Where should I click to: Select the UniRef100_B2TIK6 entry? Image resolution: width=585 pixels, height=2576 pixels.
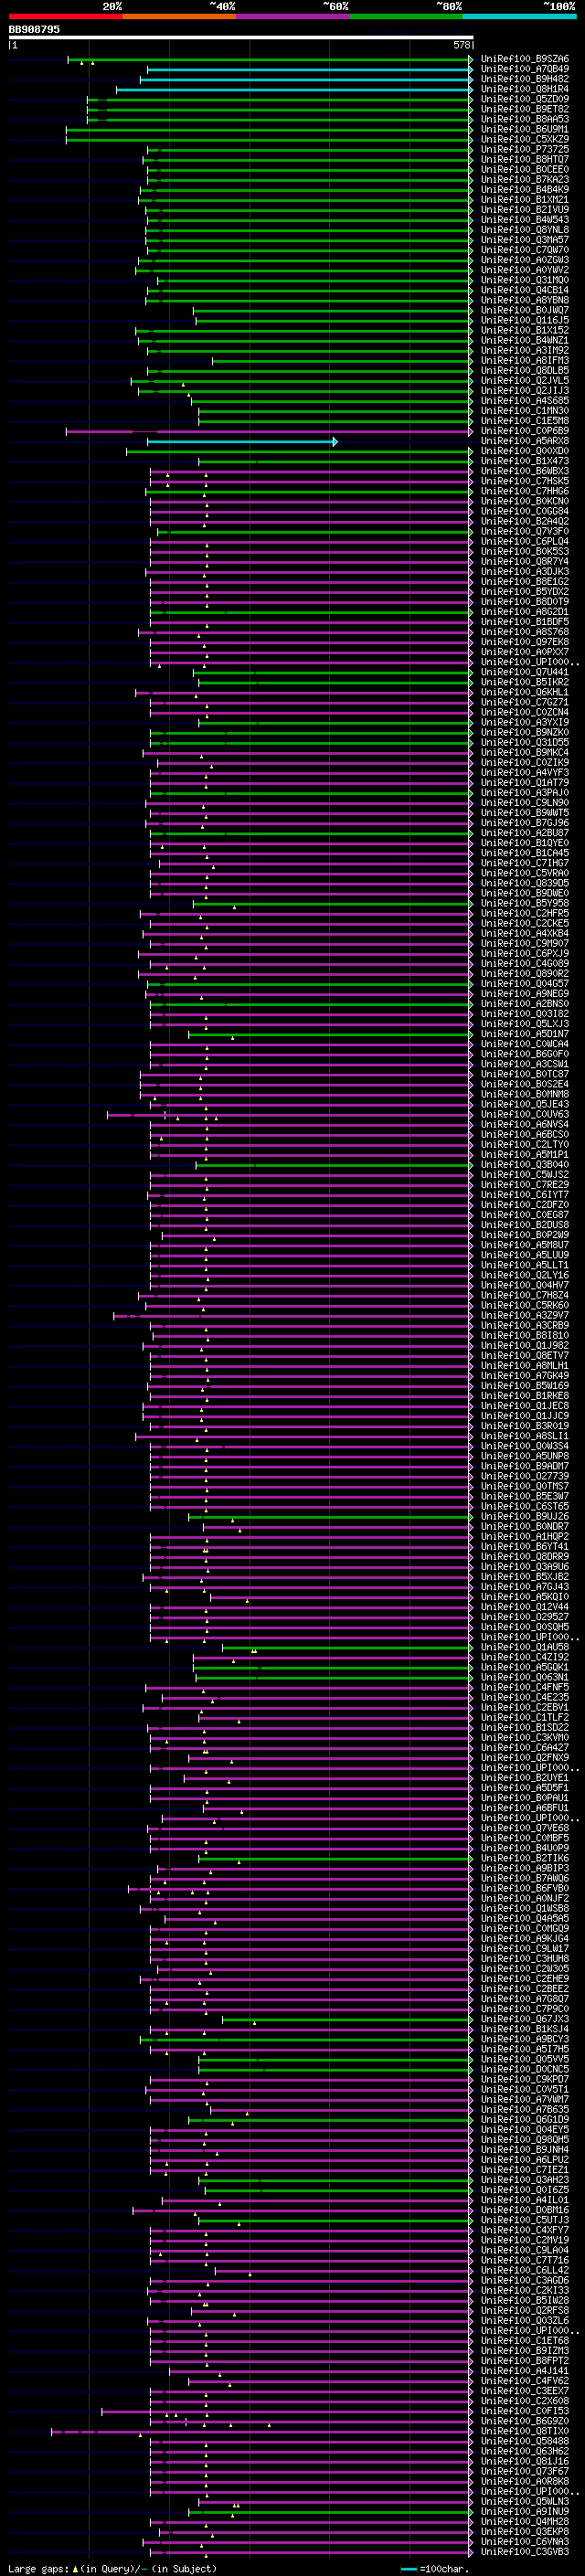click(525, 1859)
